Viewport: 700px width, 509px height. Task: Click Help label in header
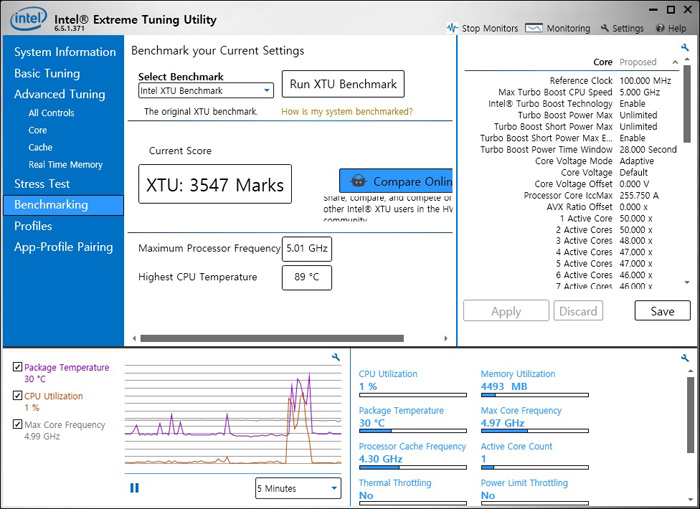pyautogui.click(x=677, y=28)
